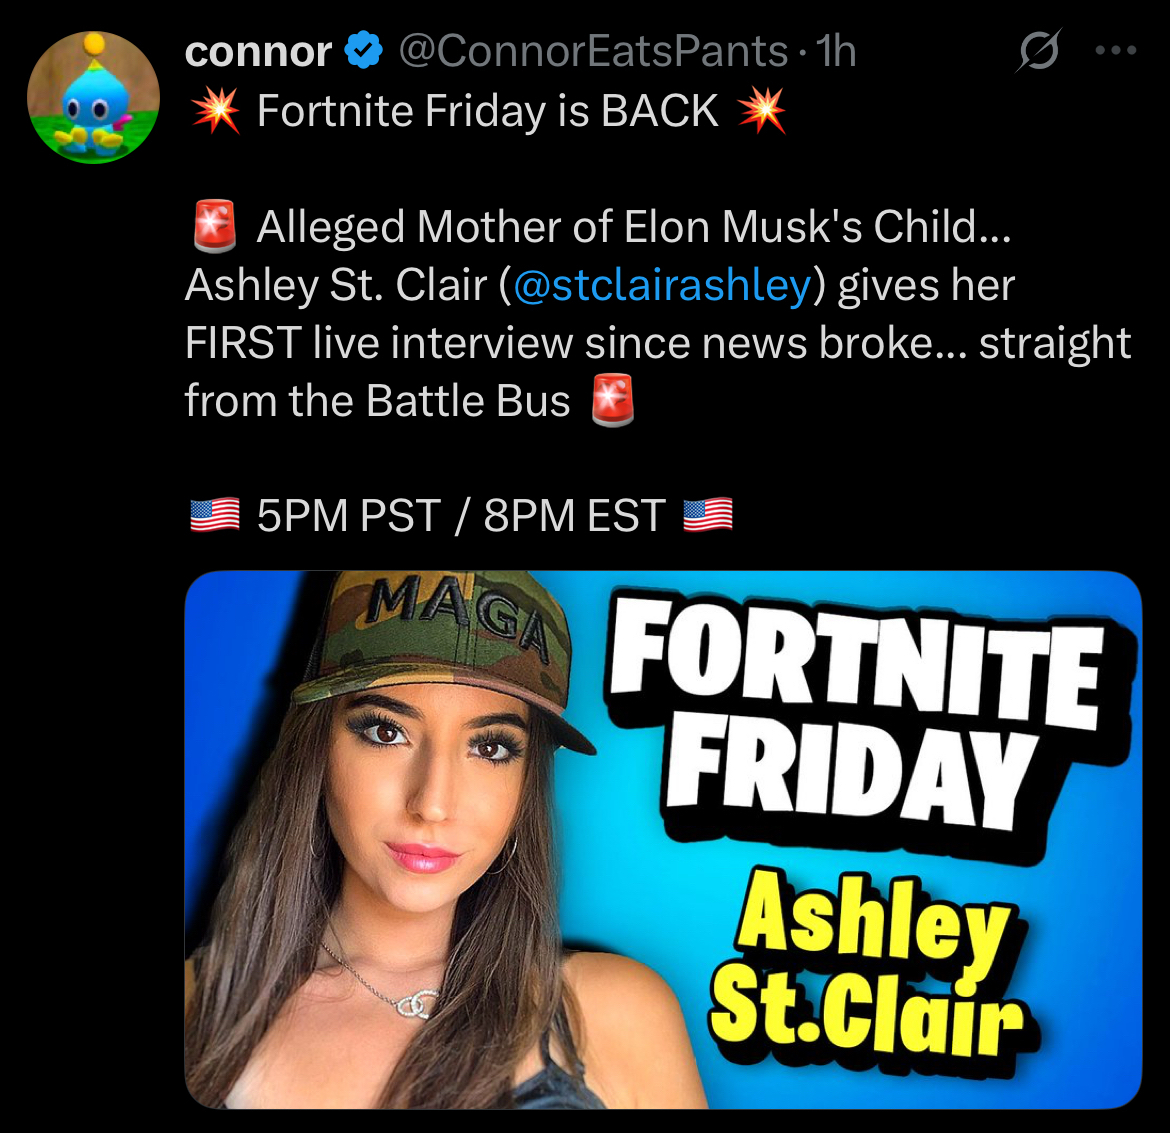Click the collision emoji before "Fortnite Friday"

point(216,111)
